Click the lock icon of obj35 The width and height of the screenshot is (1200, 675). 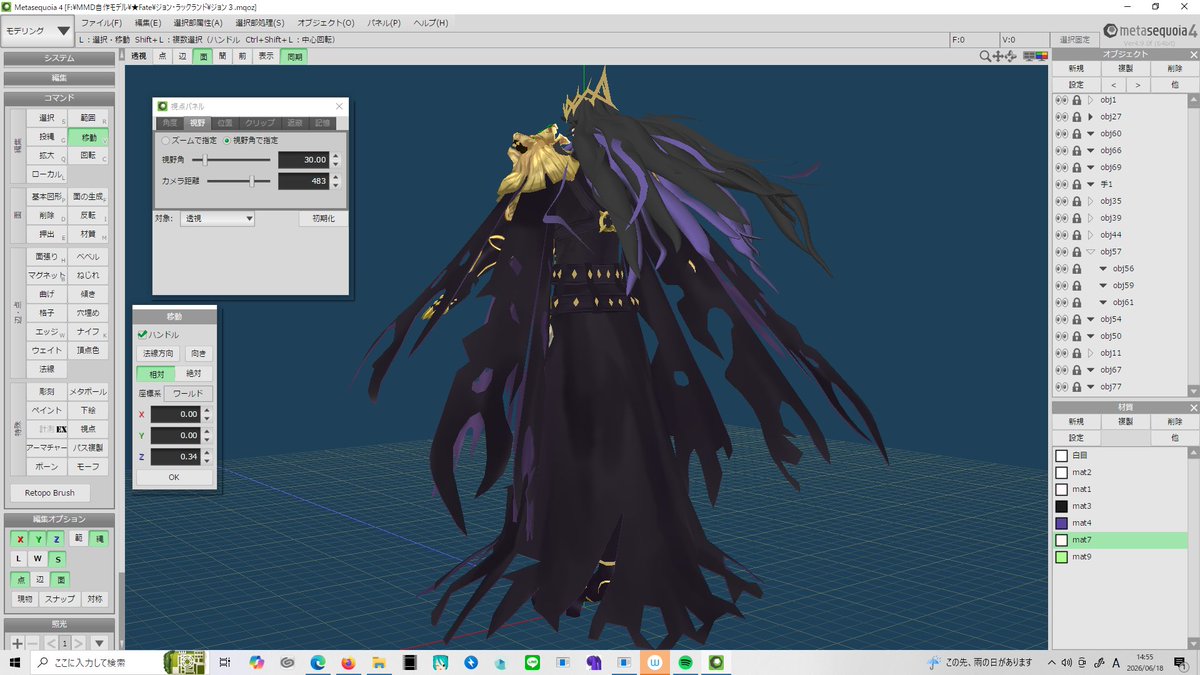(x=1077, y=201)
